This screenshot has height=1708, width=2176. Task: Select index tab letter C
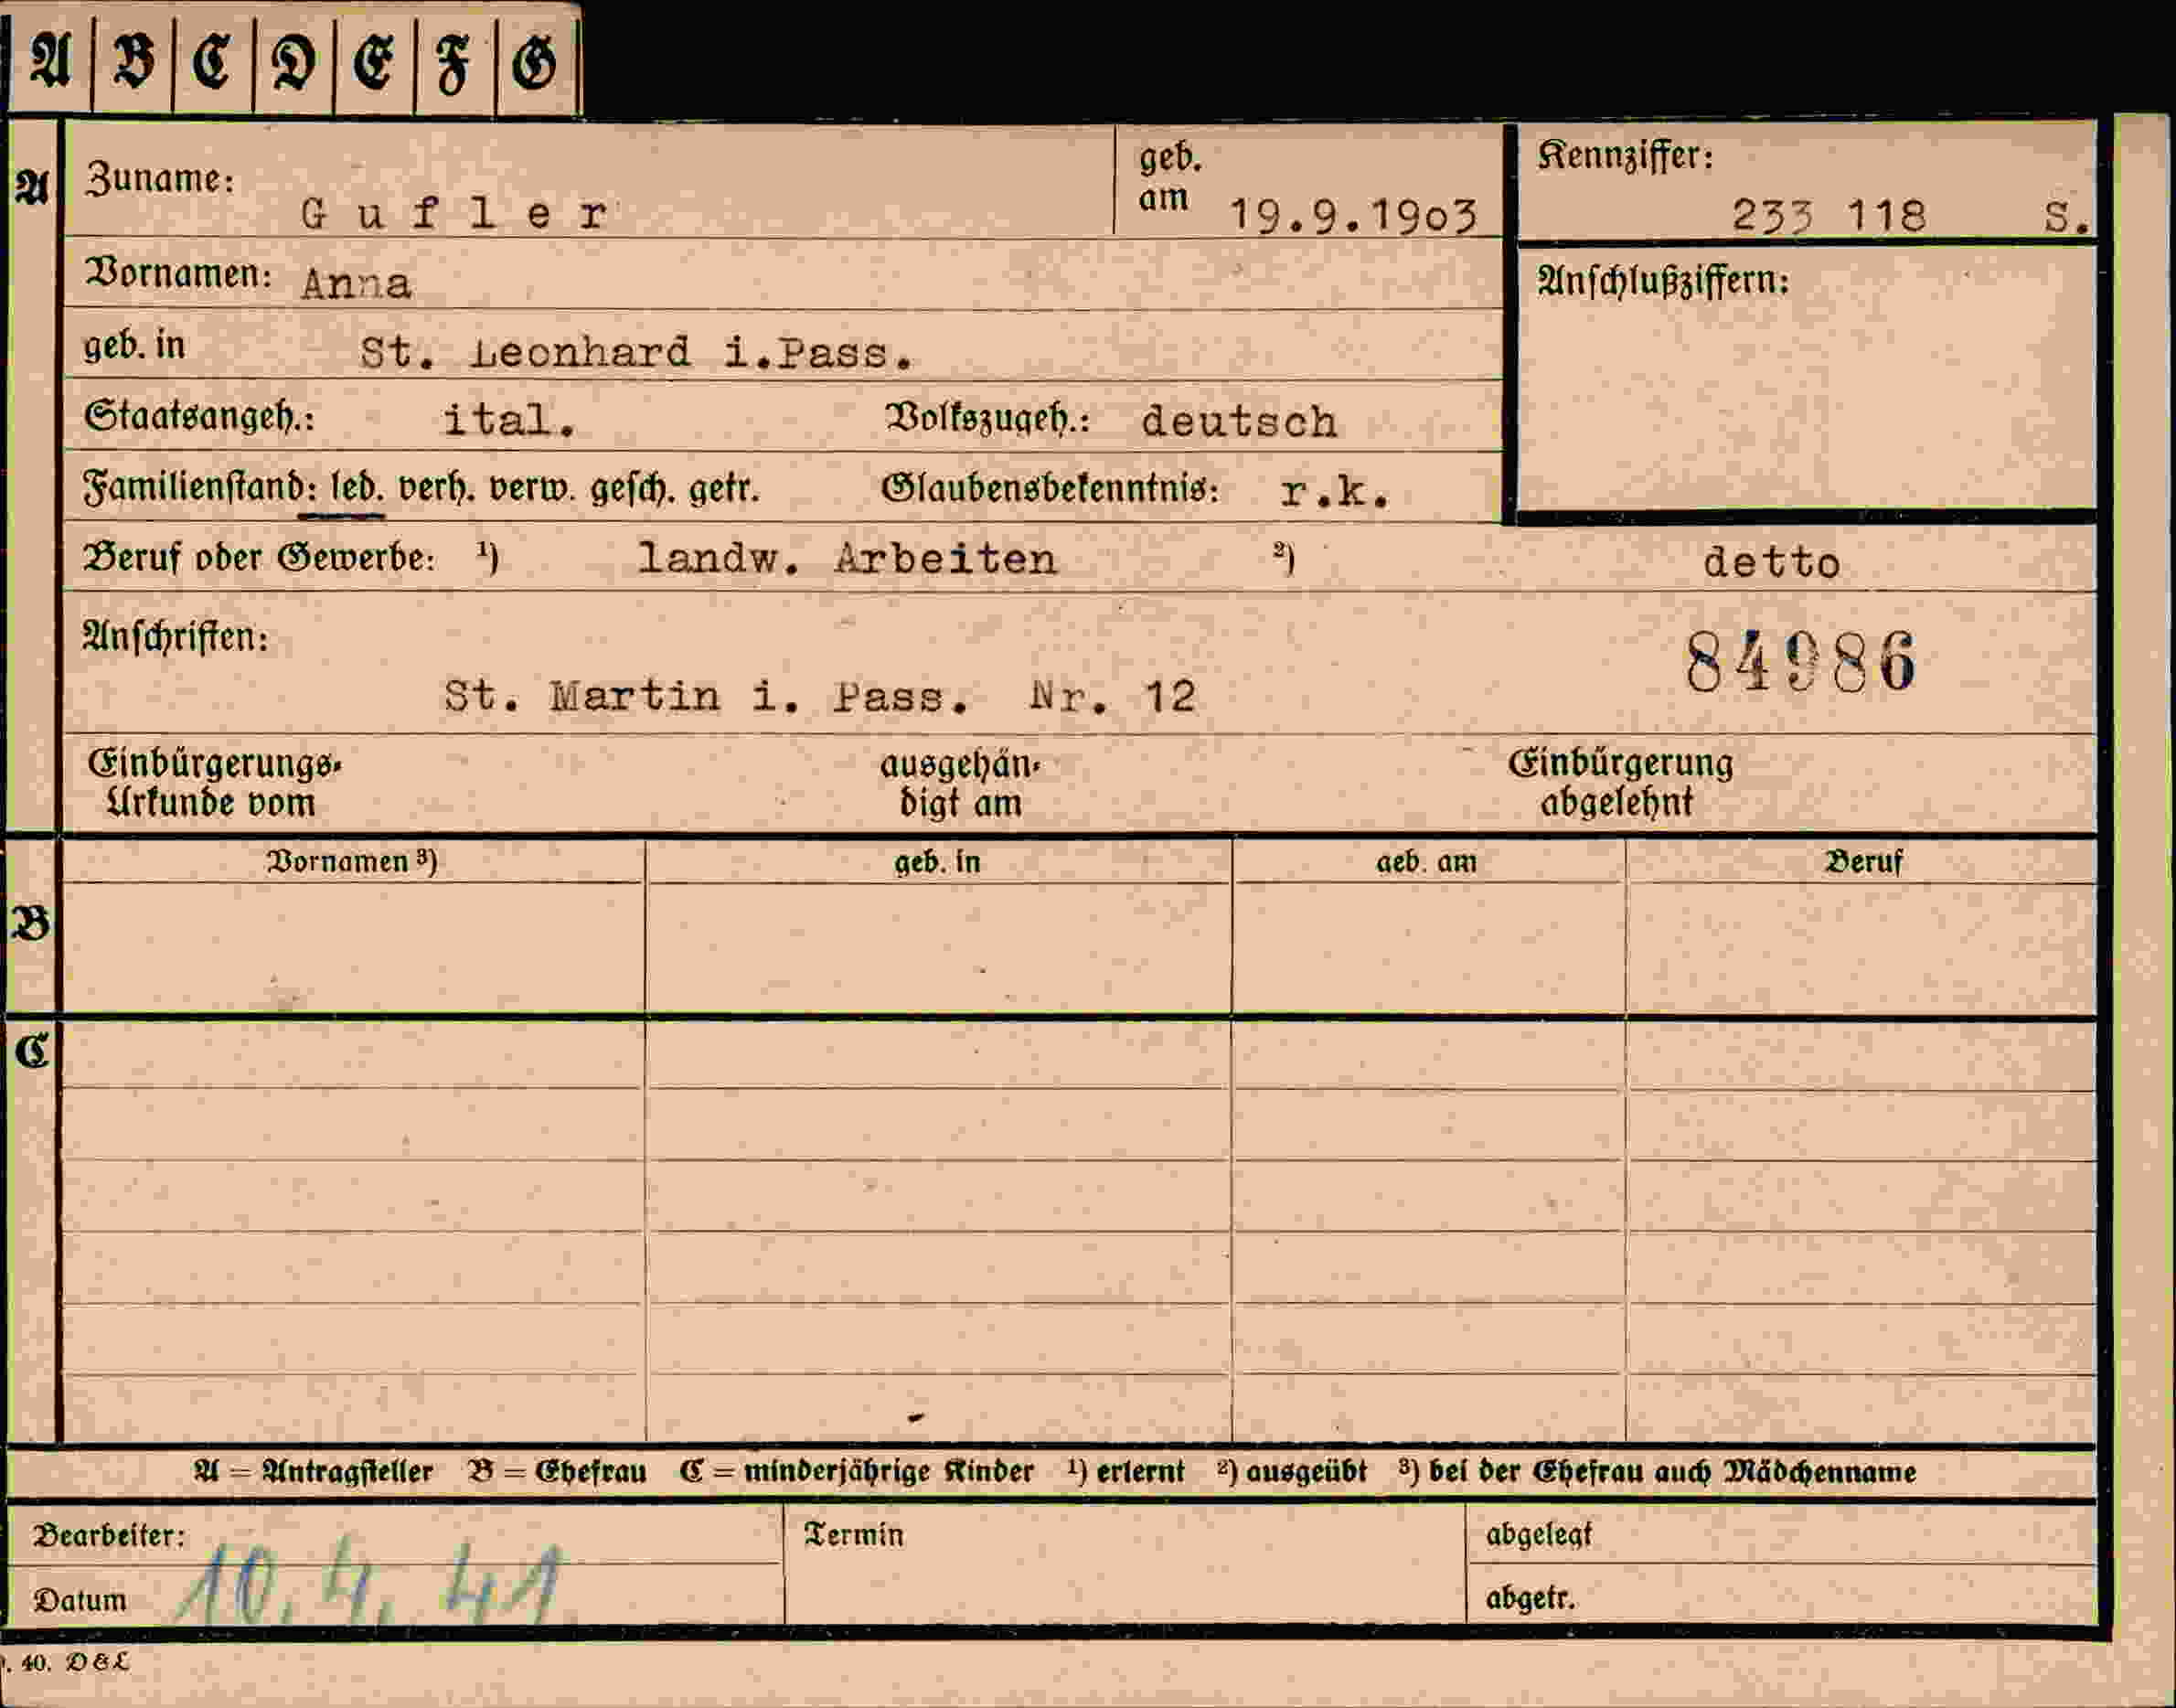coord(213,62)
